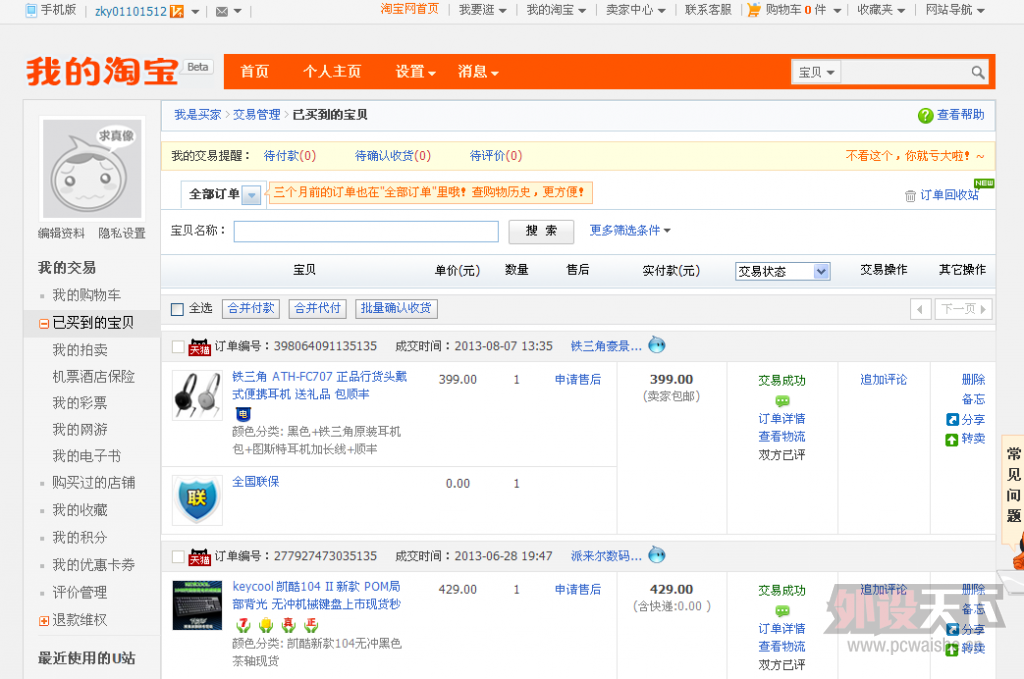1024x679 pixels.
Task: Open the 消息 menu in orange nav
Action: [477, 72]
